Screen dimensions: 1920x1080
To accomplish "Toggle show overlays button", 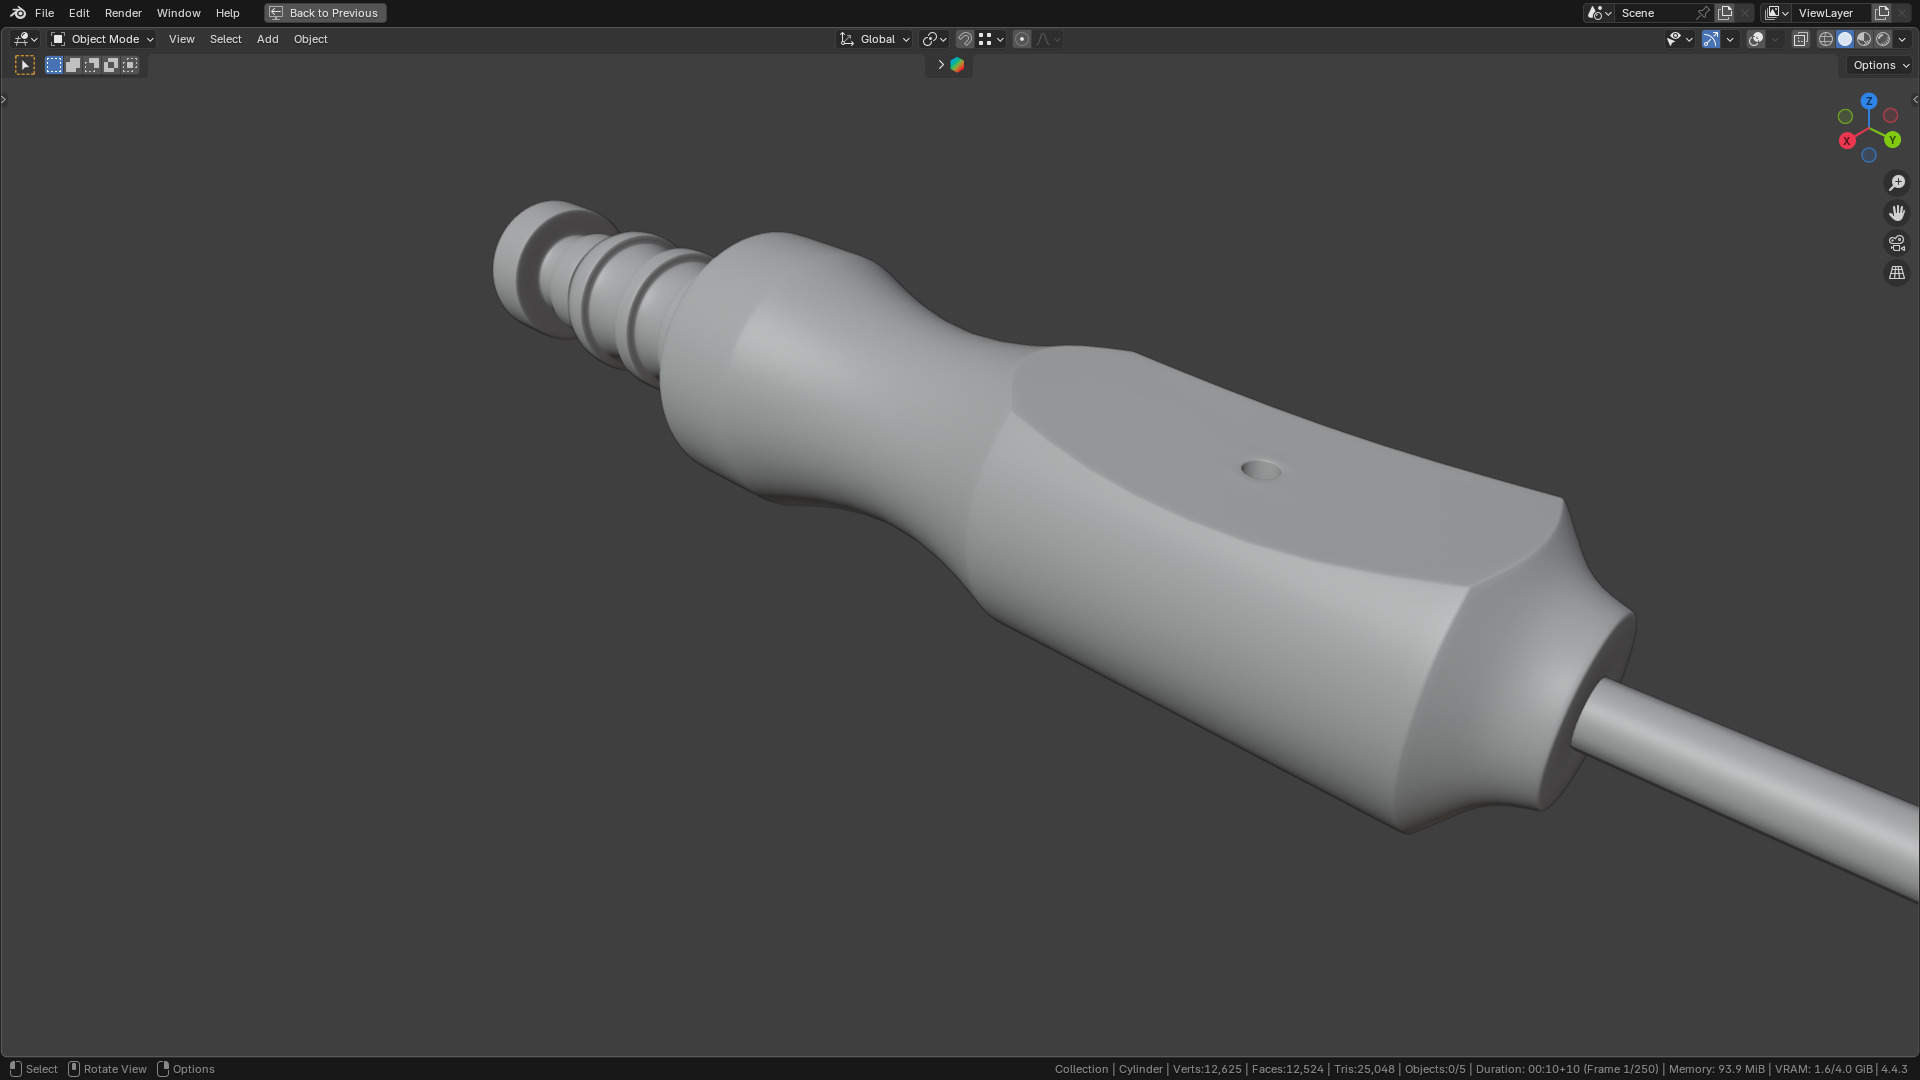I will [1756, 39].
